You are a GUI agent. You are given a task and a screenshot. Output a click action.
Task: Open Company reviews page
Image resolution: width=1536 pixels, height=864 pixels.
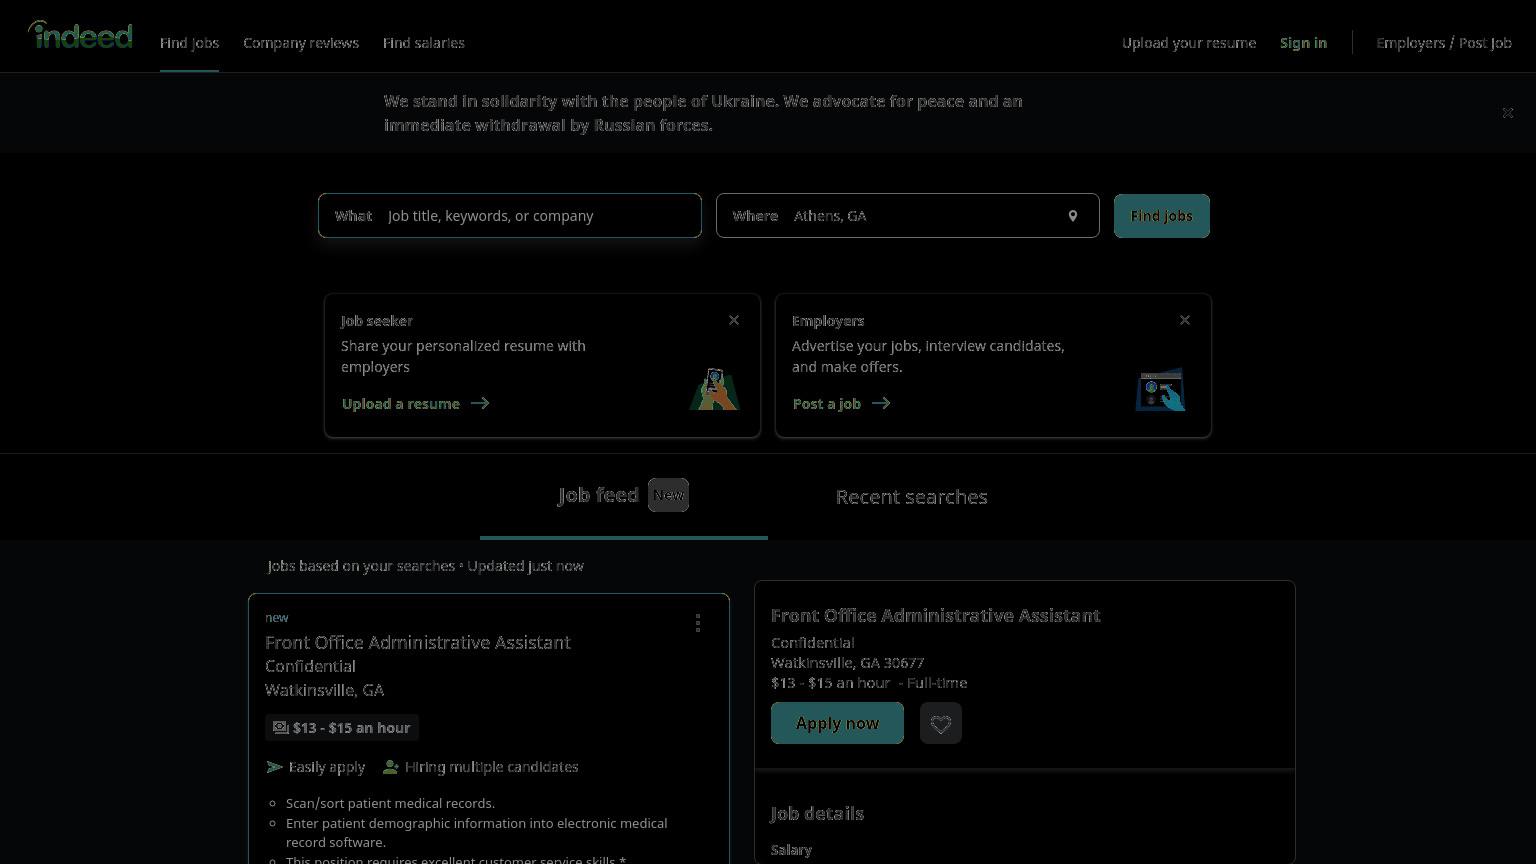coord(301,43)
